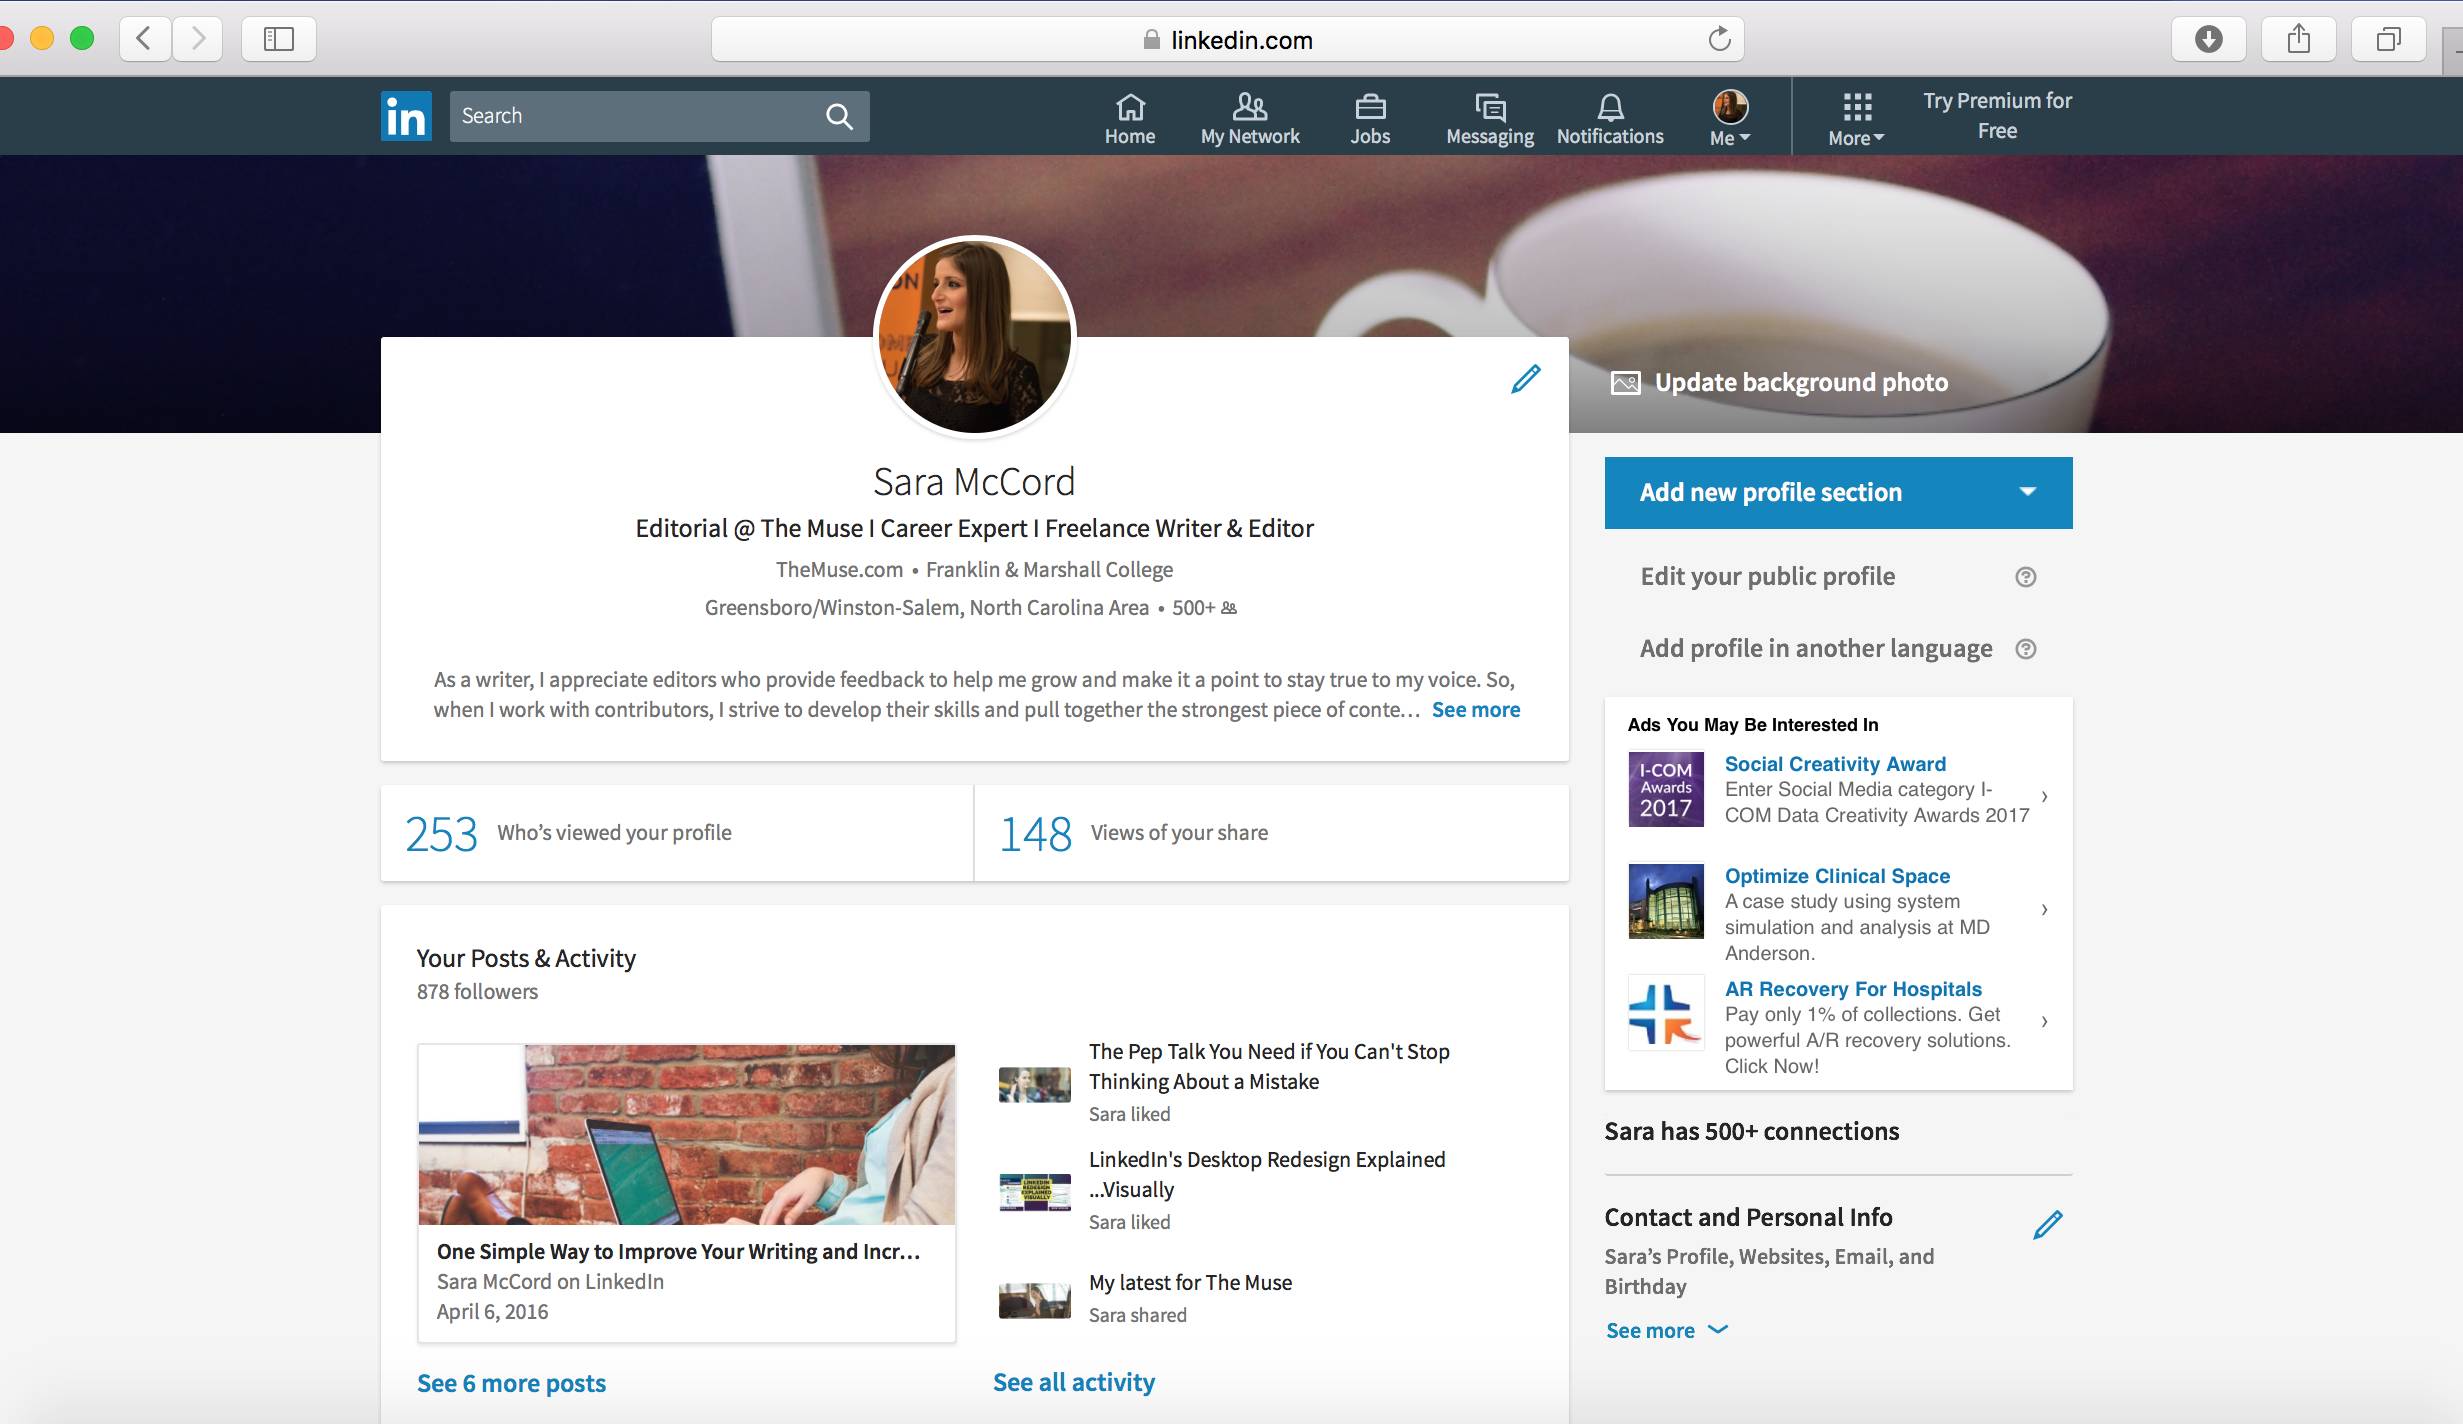Edit profile intro with pencil icon
This screenshot has width=2463, height=1424.
pos(1525,379)
